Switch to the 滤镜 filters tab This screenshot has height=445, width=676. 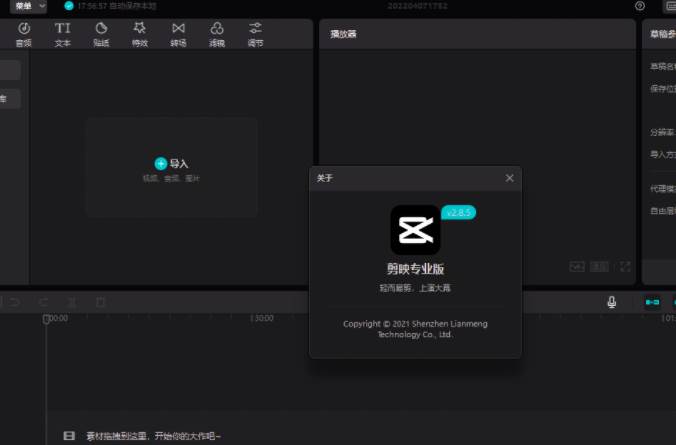coord(217,34)
